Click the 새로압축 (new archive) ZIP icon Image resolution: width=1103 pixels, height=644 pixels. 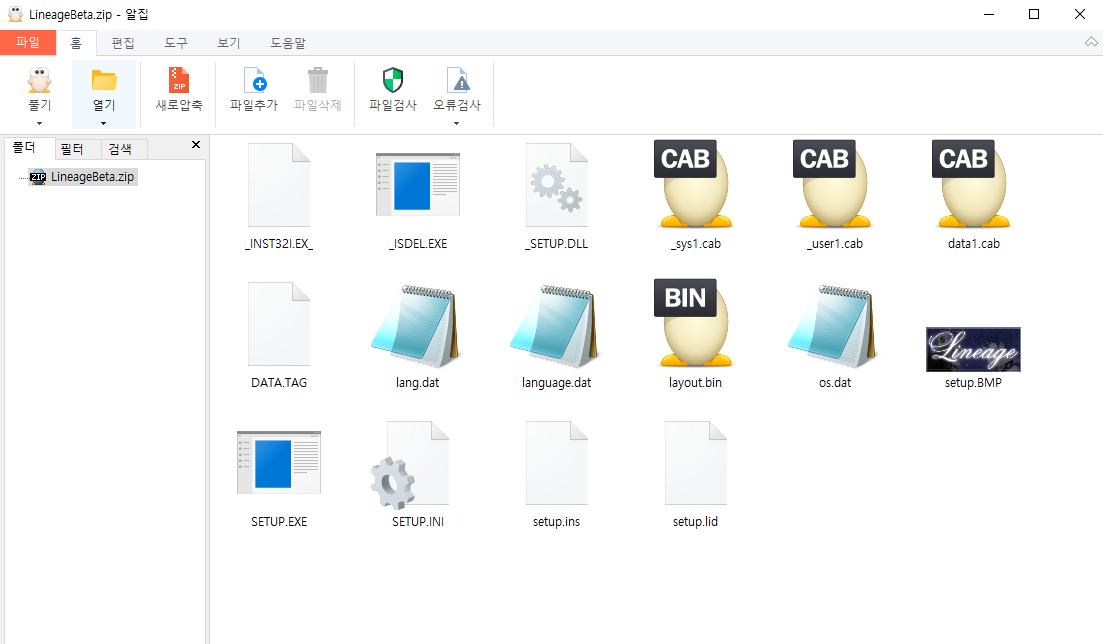pyautogui.click(x=179, y=80)
